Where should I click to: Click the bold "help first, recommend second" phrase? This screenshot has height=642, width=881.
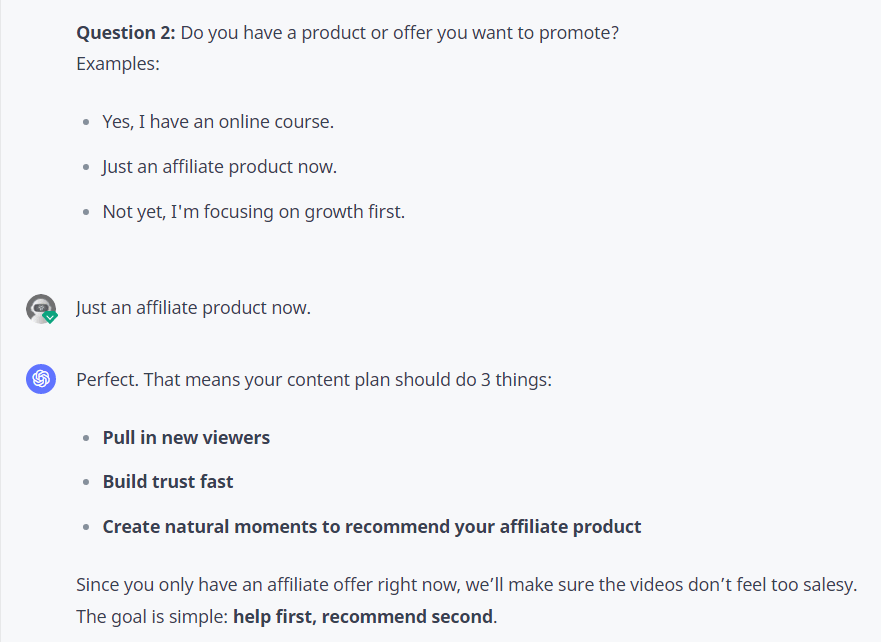363,616
